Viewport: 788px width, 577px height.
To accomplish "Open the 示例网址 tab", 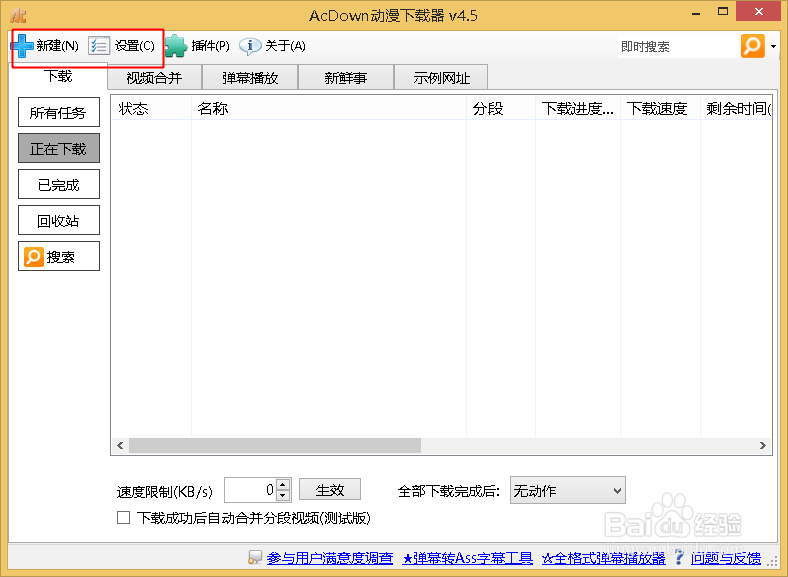I will click(x=441, y=77).
